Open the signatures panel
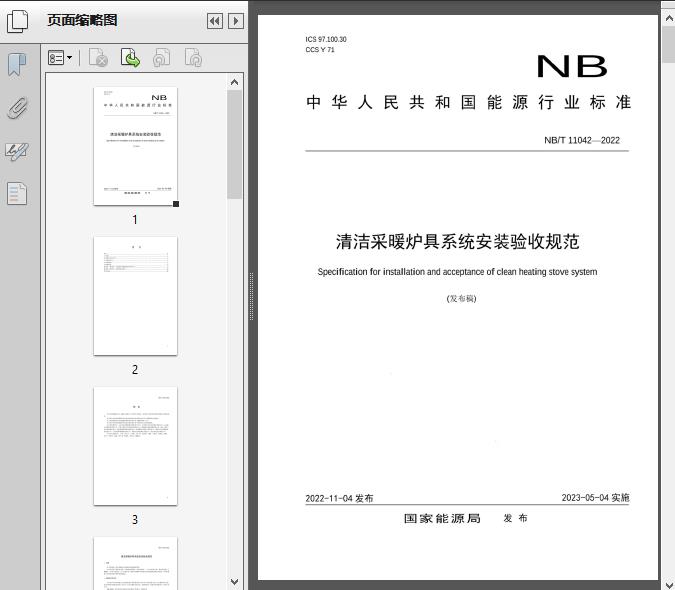The width and height of the screenshot is (675, 590). coord(17,151)
